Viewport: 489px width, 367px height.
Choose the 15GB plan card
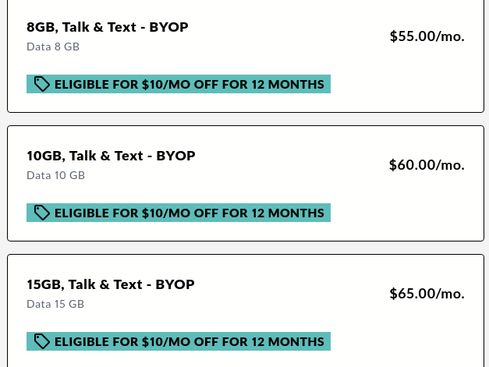[246, 311]
